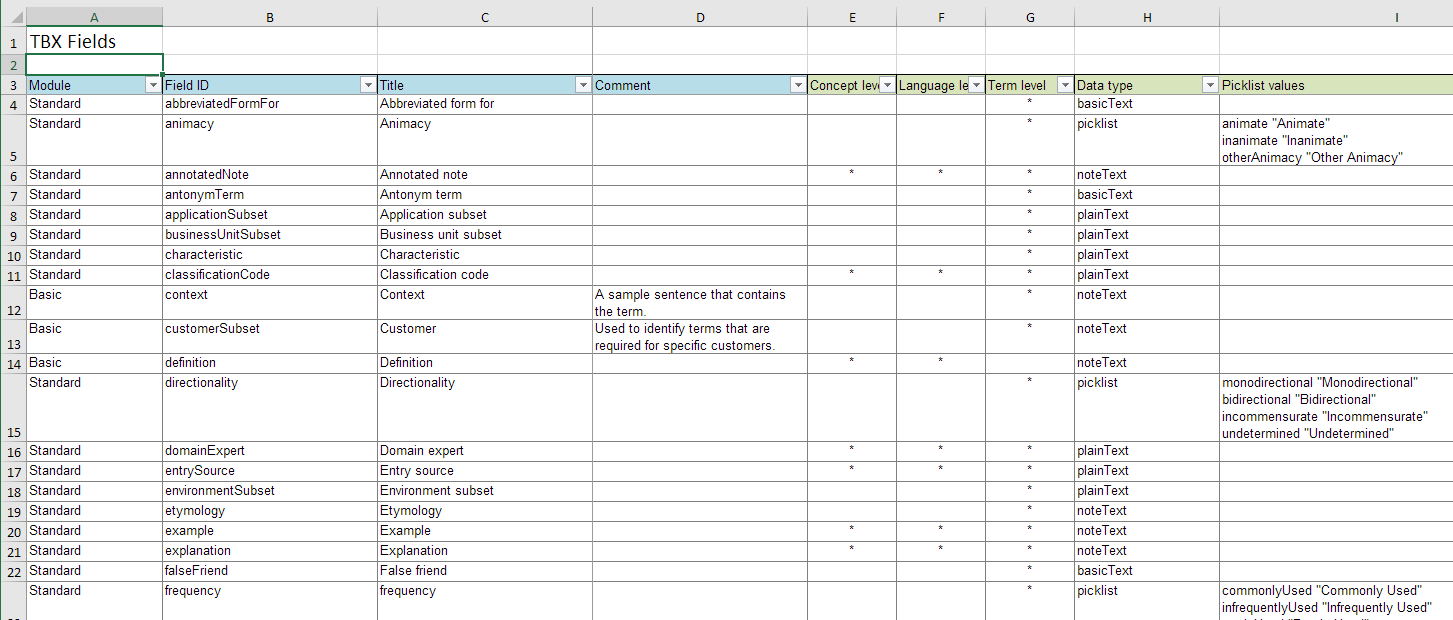
Task: Open the Comment column filter dropdown
Action: pyautogui.click(x=798, y=86)
